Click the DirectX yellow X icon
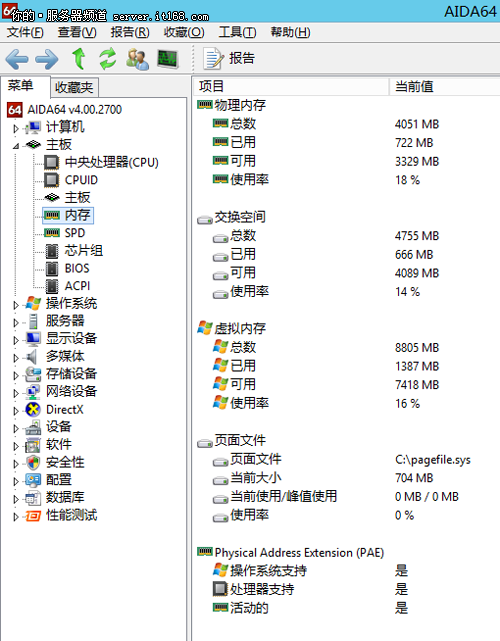Screen dimensions: 500x641 point(33,410)
